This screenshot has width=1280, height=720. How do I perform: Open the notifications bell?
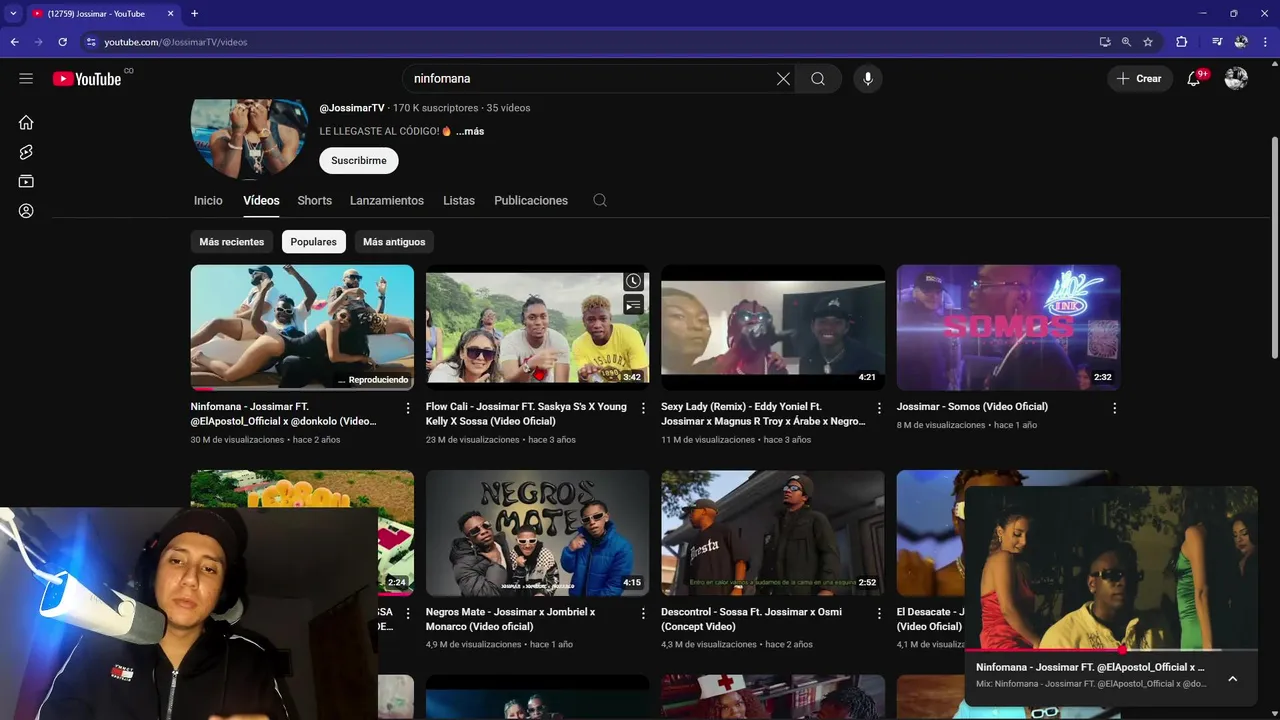(x=1193, y=78)
